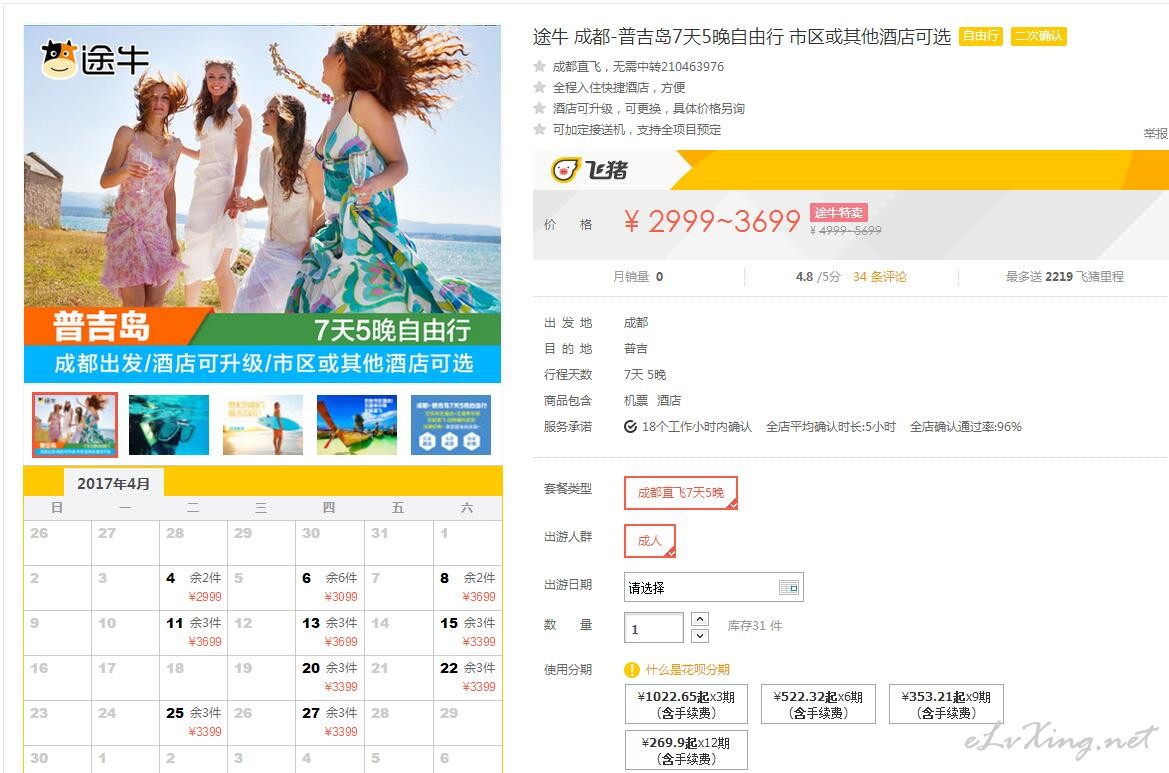
Task: Click the product title 途牛 成都-普吉岛7天5晚自由行
Action: click(x=742, y=37)
